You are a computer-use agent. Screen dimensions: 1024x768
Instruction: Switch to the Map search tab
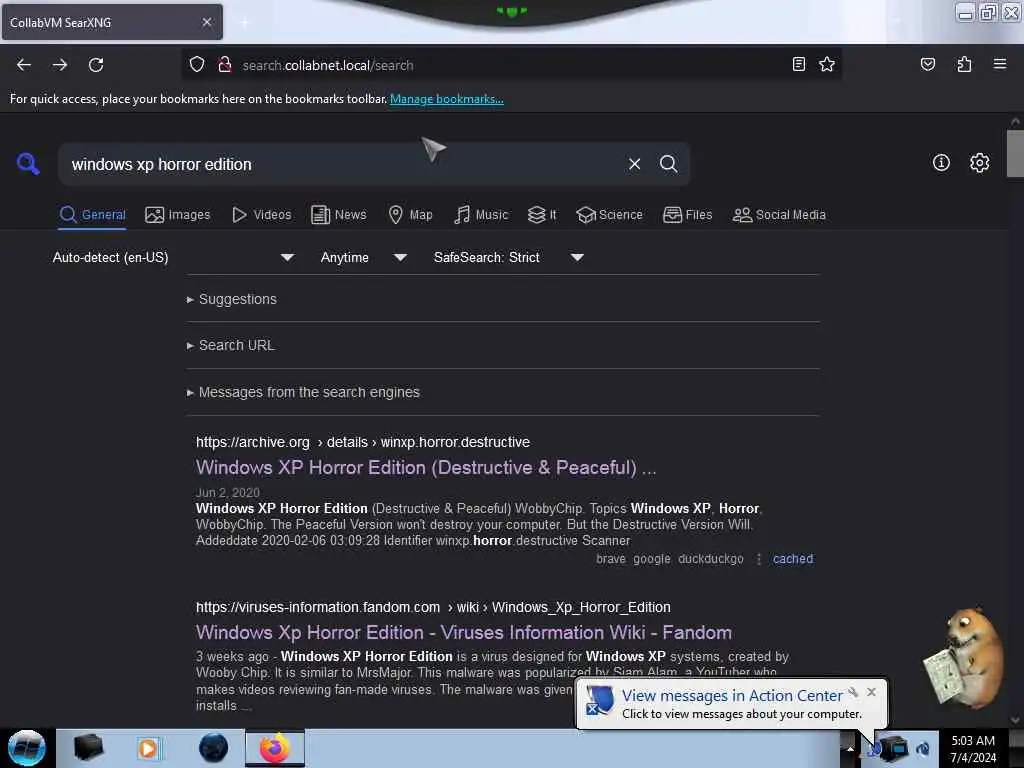(x=411, y=215)
